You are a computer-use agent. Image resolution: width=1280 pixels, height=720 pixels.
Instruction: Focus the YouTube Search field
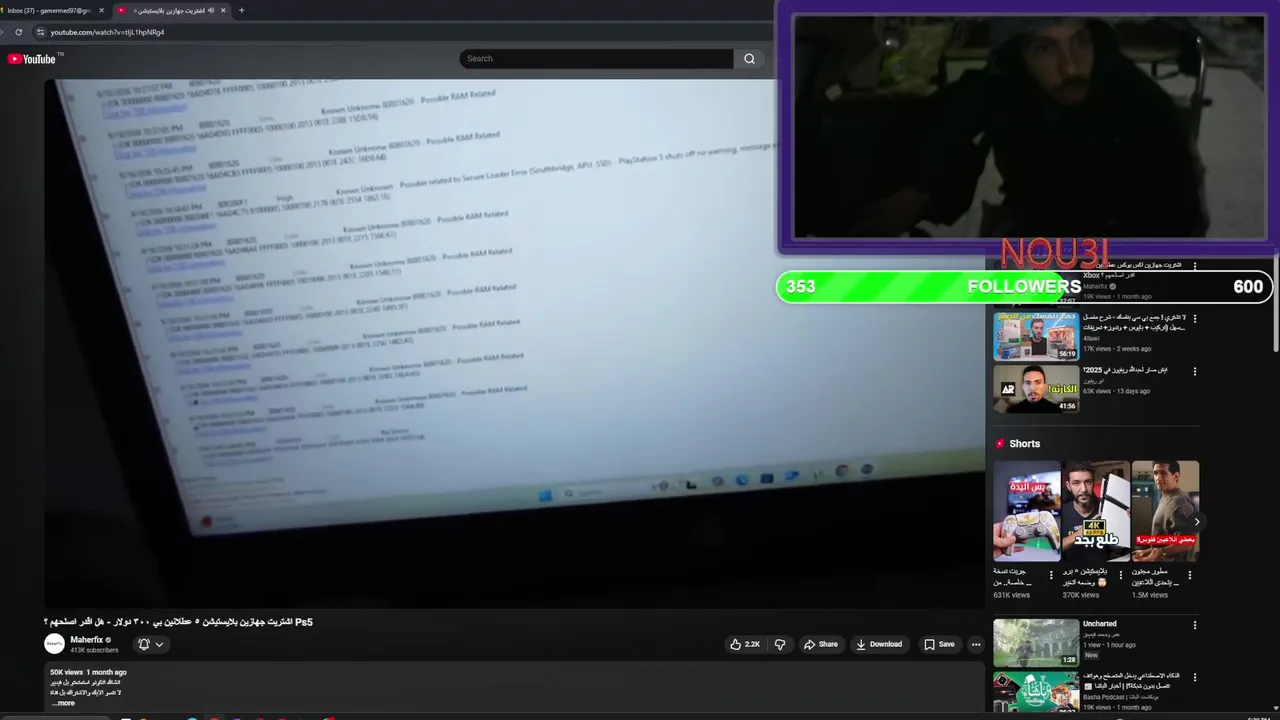596,59
